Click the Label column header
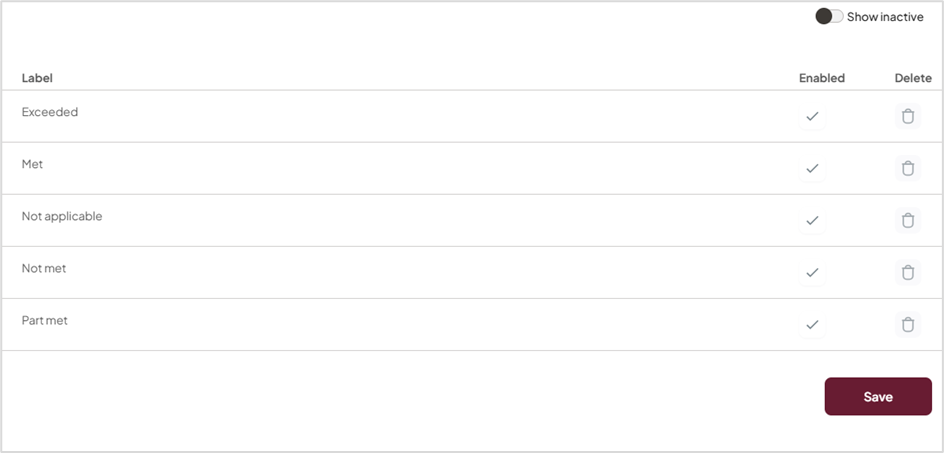This screenshot has width=944, height=453. [37, 78]
